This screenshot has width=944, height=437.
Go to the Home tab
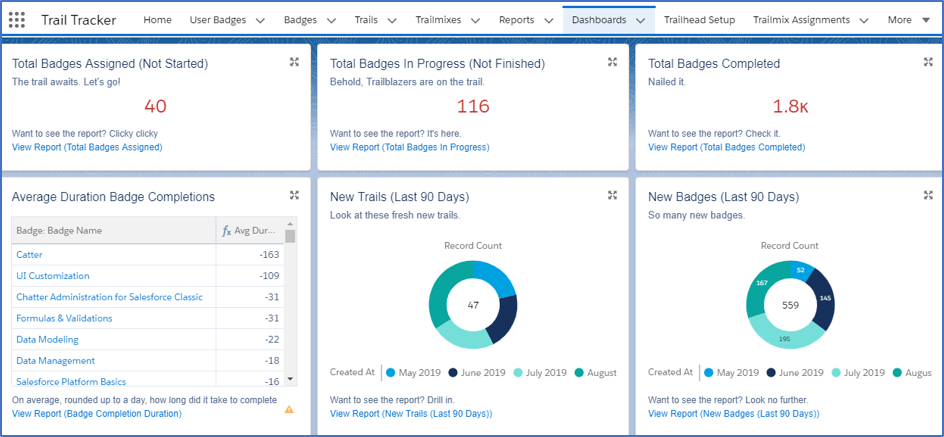point(157,20)
